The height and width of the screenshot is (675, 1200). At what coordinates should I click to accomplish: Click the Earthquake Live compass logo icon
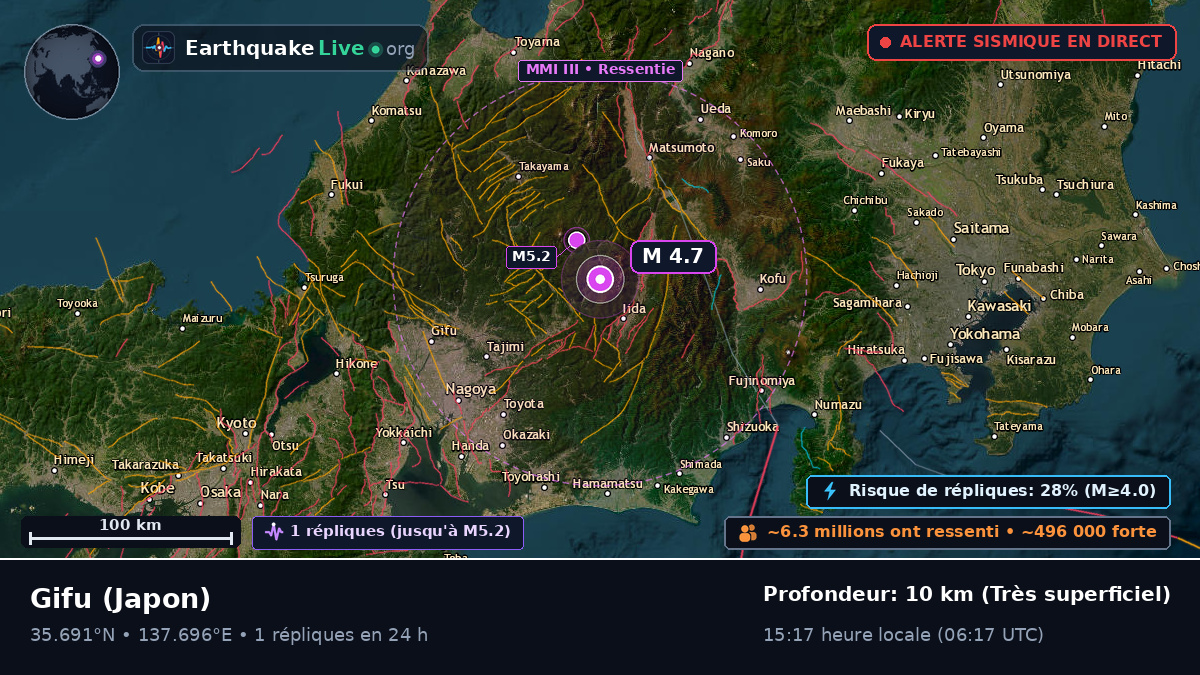(158, 48)
